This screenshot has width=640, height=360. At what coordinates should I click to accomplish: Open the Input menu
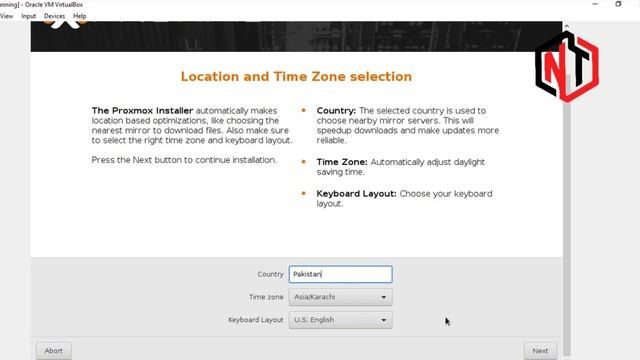tap(29, 16)
